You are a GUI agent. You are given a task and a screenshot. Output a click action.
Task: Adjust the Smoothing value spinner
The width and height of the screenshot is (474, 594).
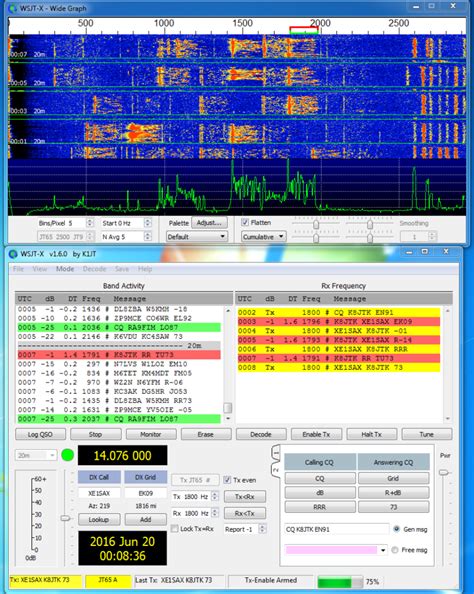tap(432, 237)
